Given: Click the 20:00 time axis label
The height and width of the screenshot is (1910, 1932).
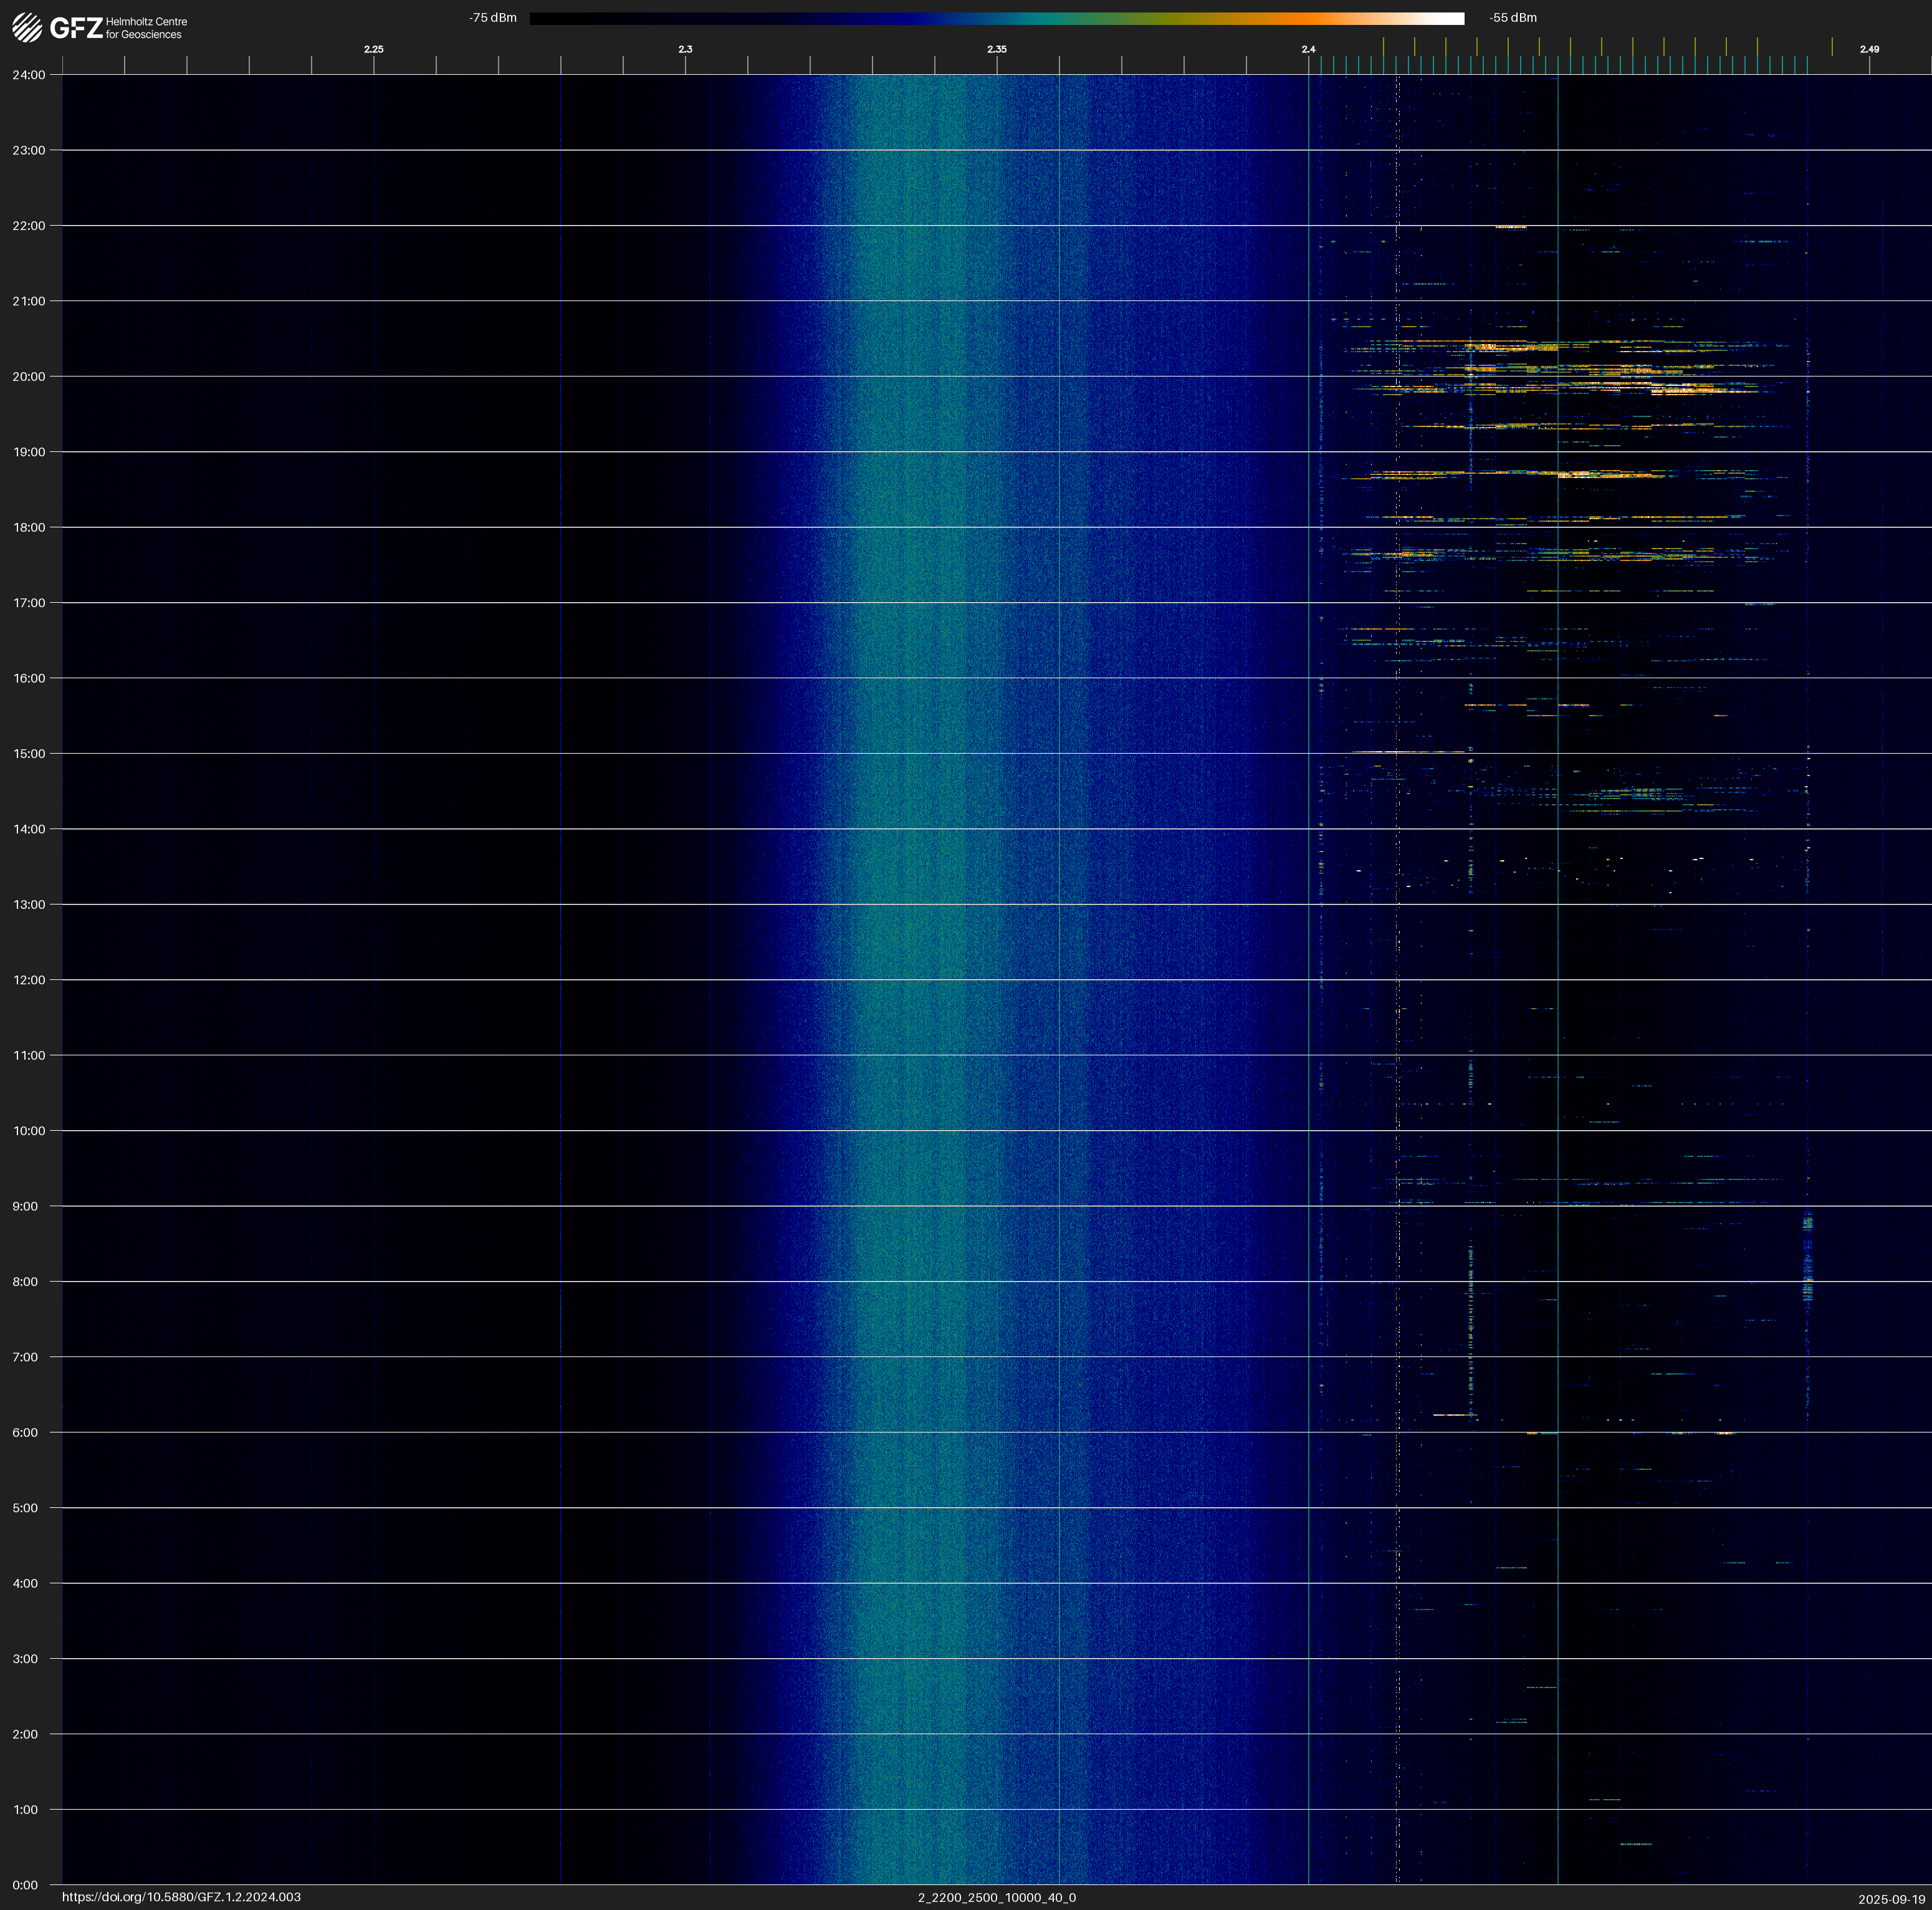Looking at the screenshot, I should point(29,377).
